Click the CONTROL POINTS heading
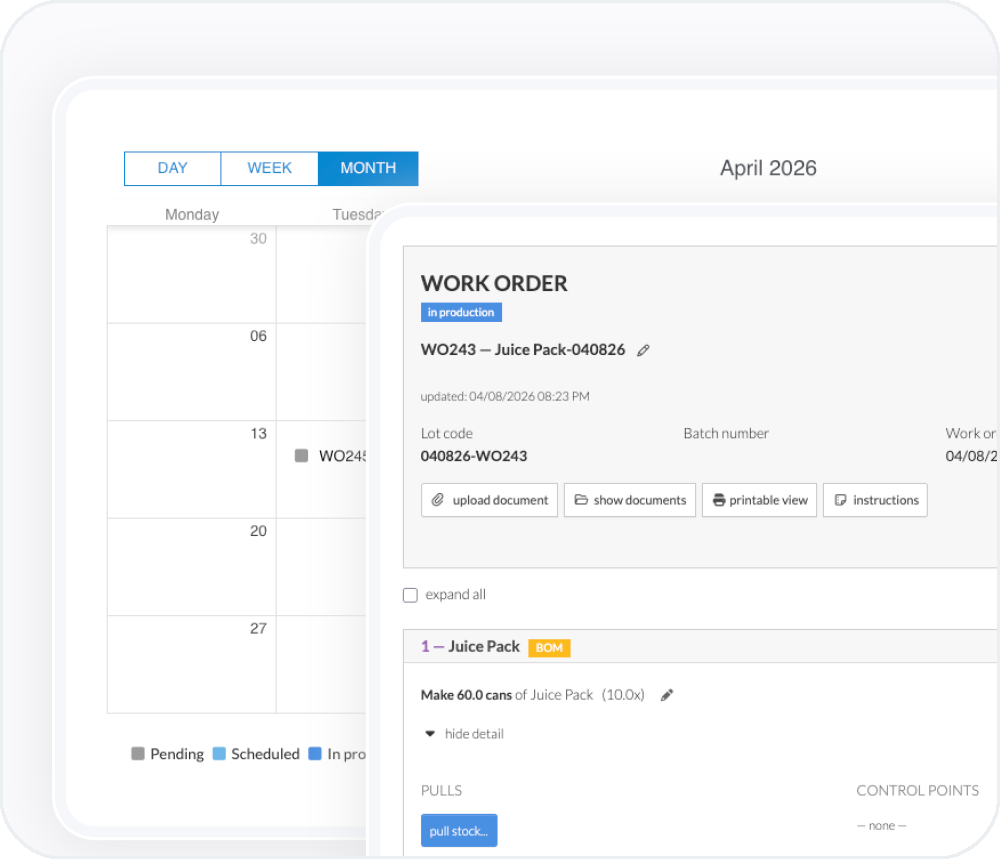The image size is (1000, 859). (917, 791)
